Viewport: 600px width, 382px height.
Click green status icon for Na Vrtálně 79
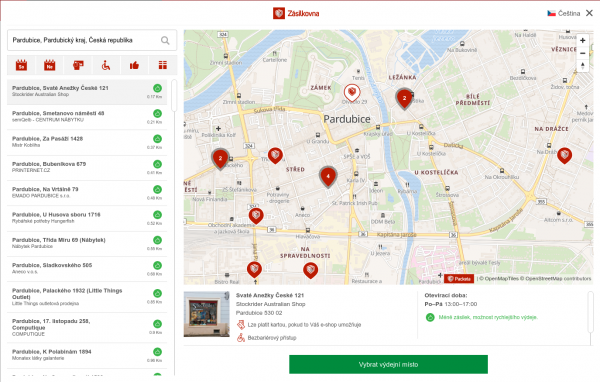157,189
